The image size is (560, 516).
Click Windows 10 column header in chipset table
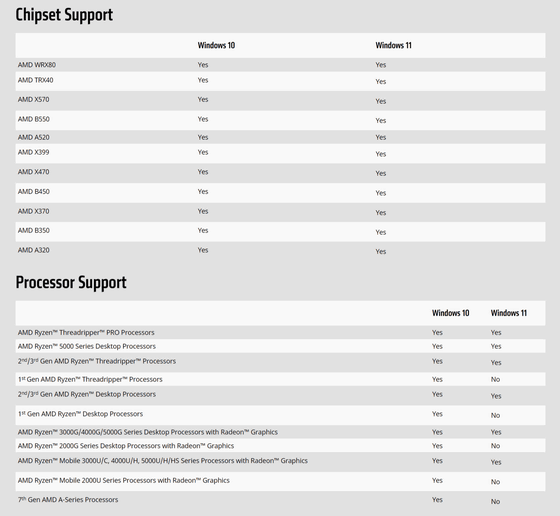point(216,45)
